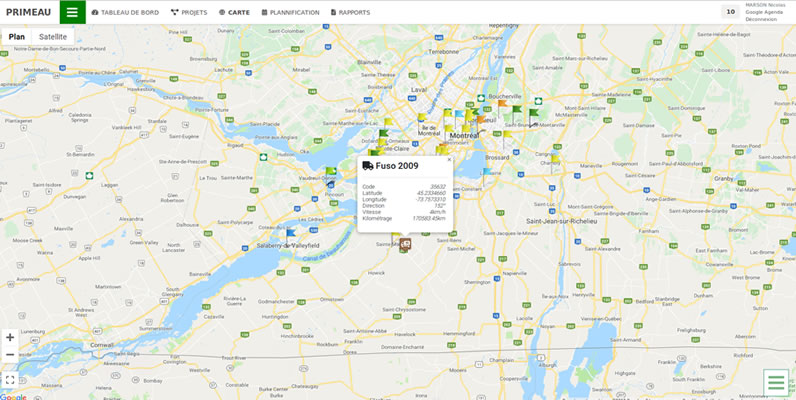This screenshot has width=796, height=400.
Task: Open the Plannification page
Action: tap(290, 12)
